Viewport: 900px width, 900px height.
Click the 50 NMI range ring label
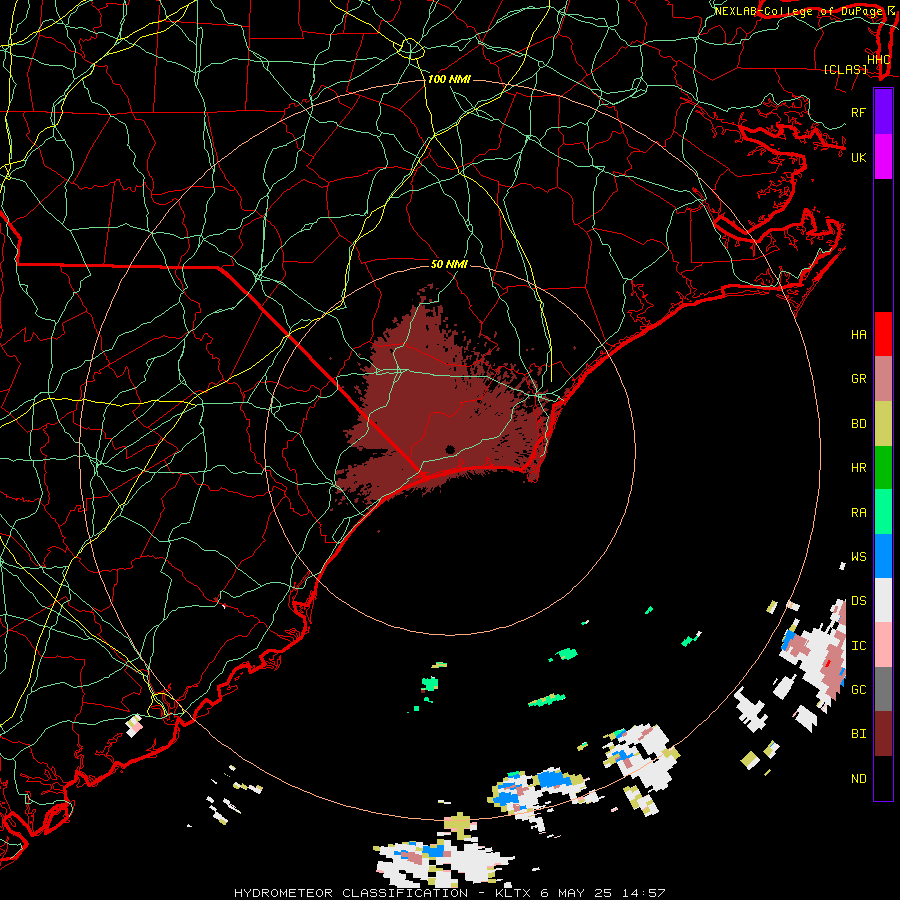pyautogui.click(x=449, y=264)
